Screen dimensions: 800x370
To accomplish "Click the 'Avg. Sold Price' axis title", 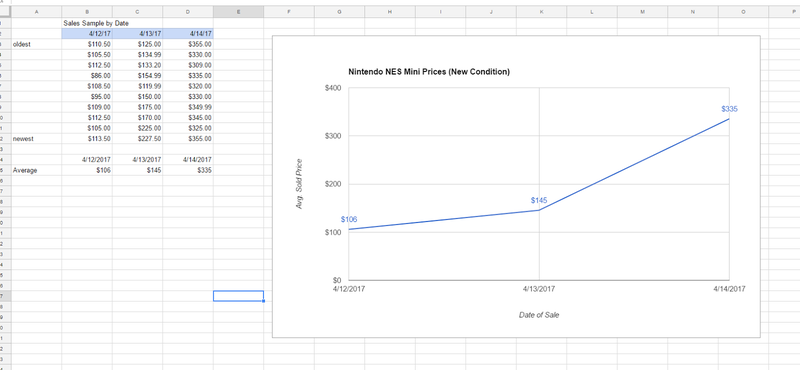I will (299, 184).
